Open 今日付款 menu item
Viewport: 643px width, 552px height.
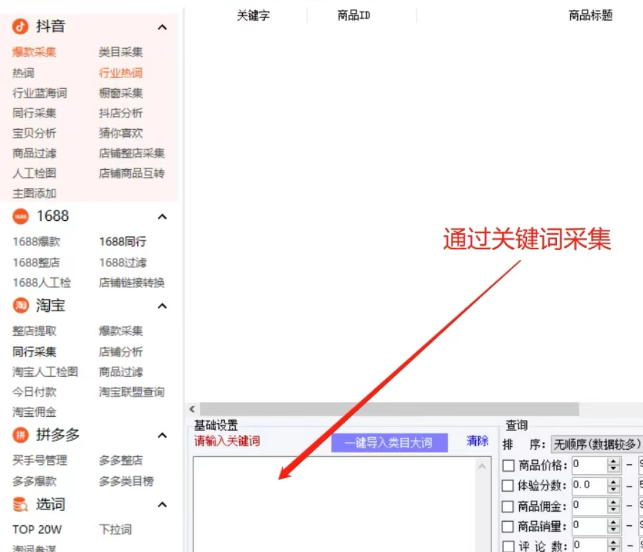pos(34,392)
